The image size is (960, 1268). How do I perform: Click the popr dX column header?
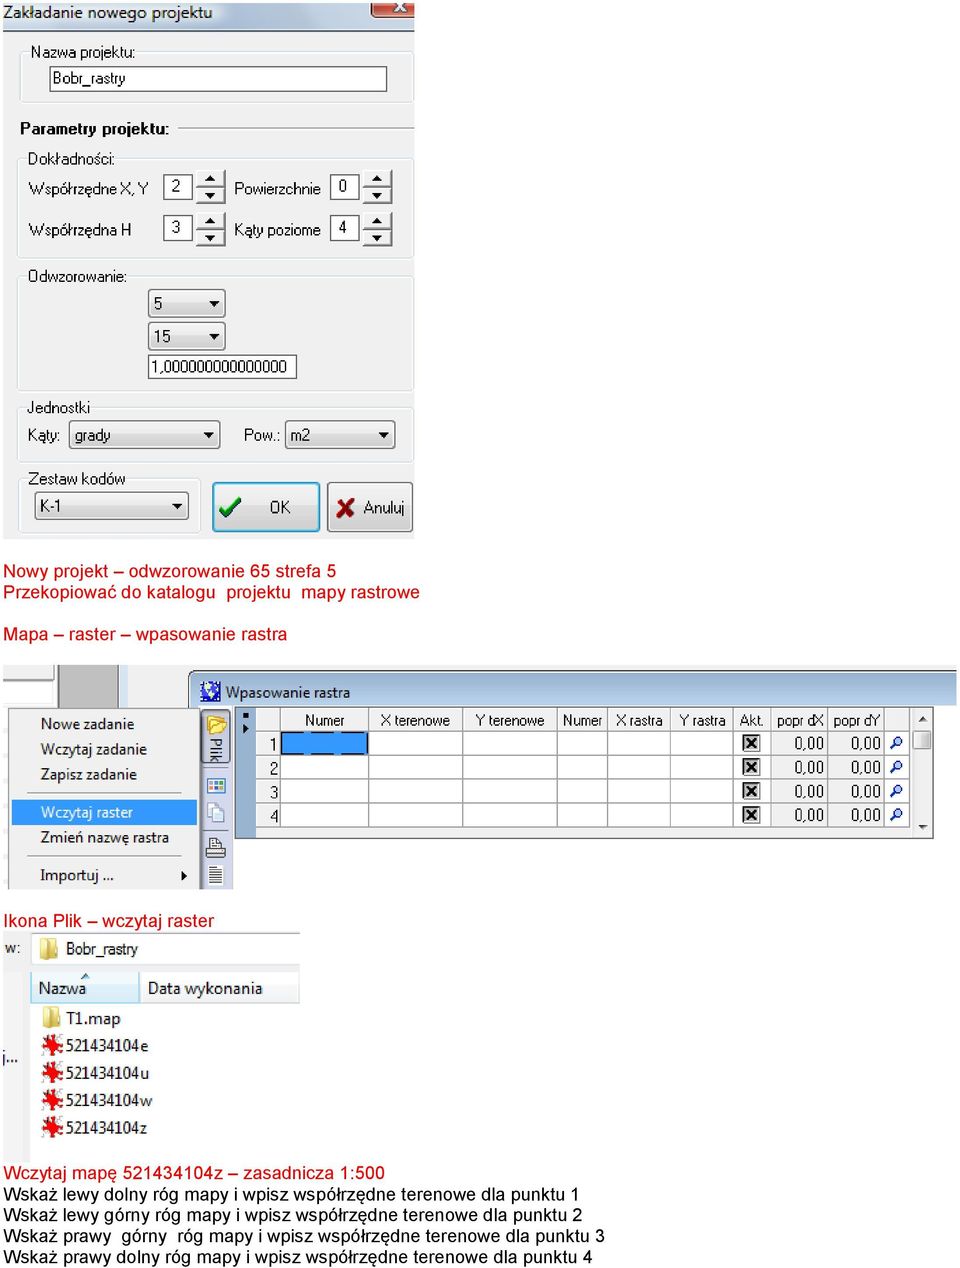point(799,720)
